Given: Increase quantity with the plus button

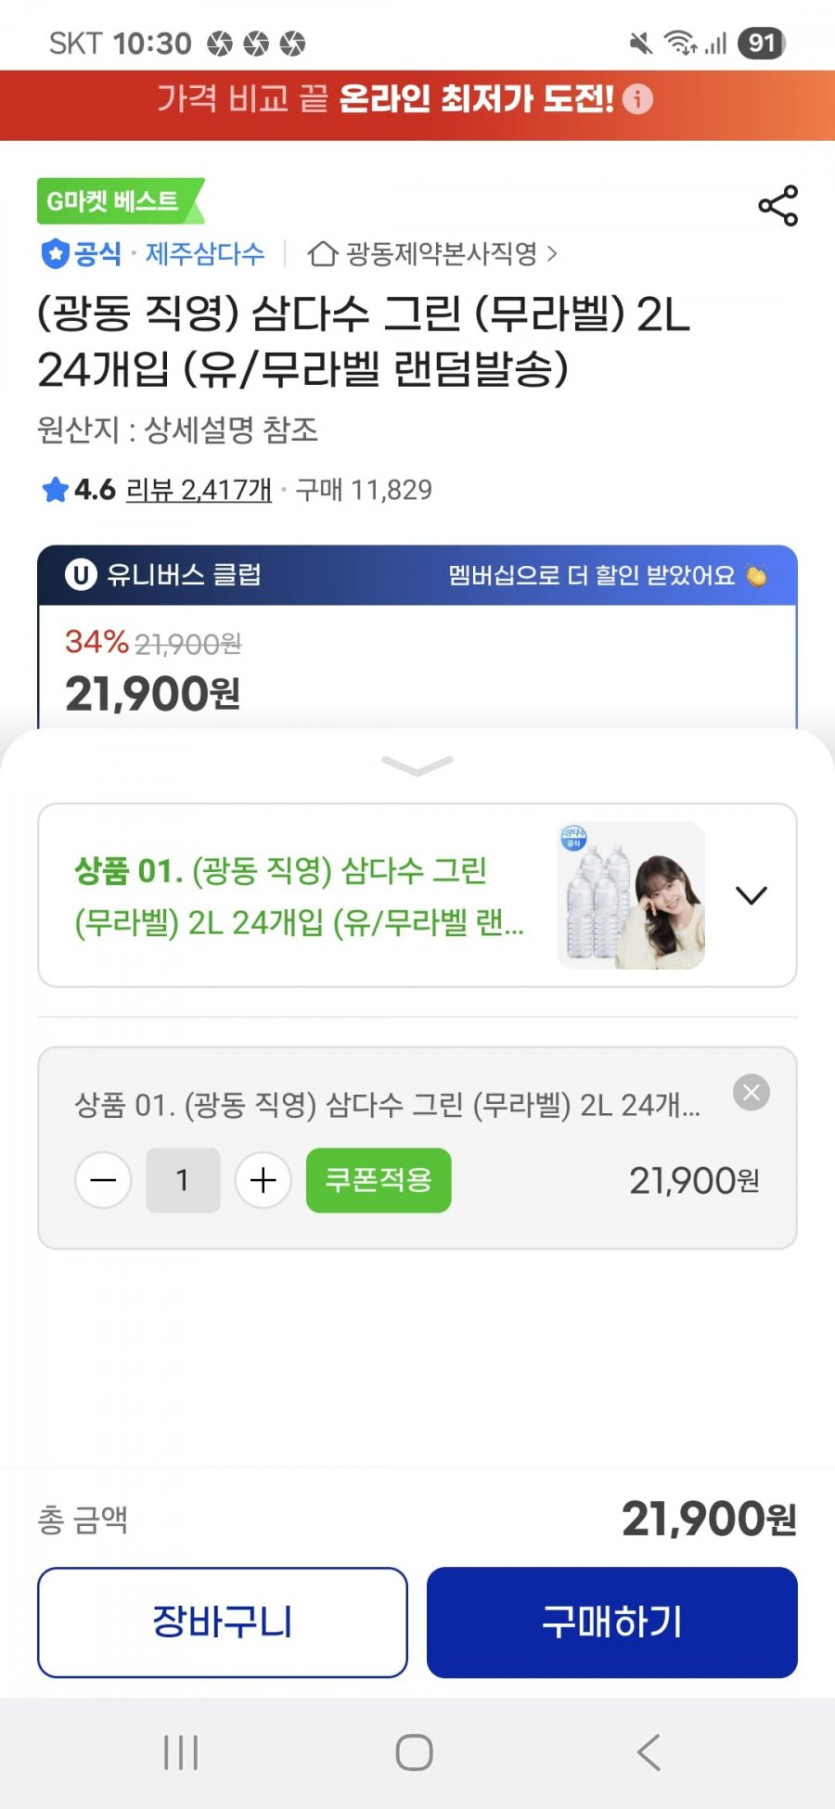Looking at the screenshot, I should pos(263,1181).
